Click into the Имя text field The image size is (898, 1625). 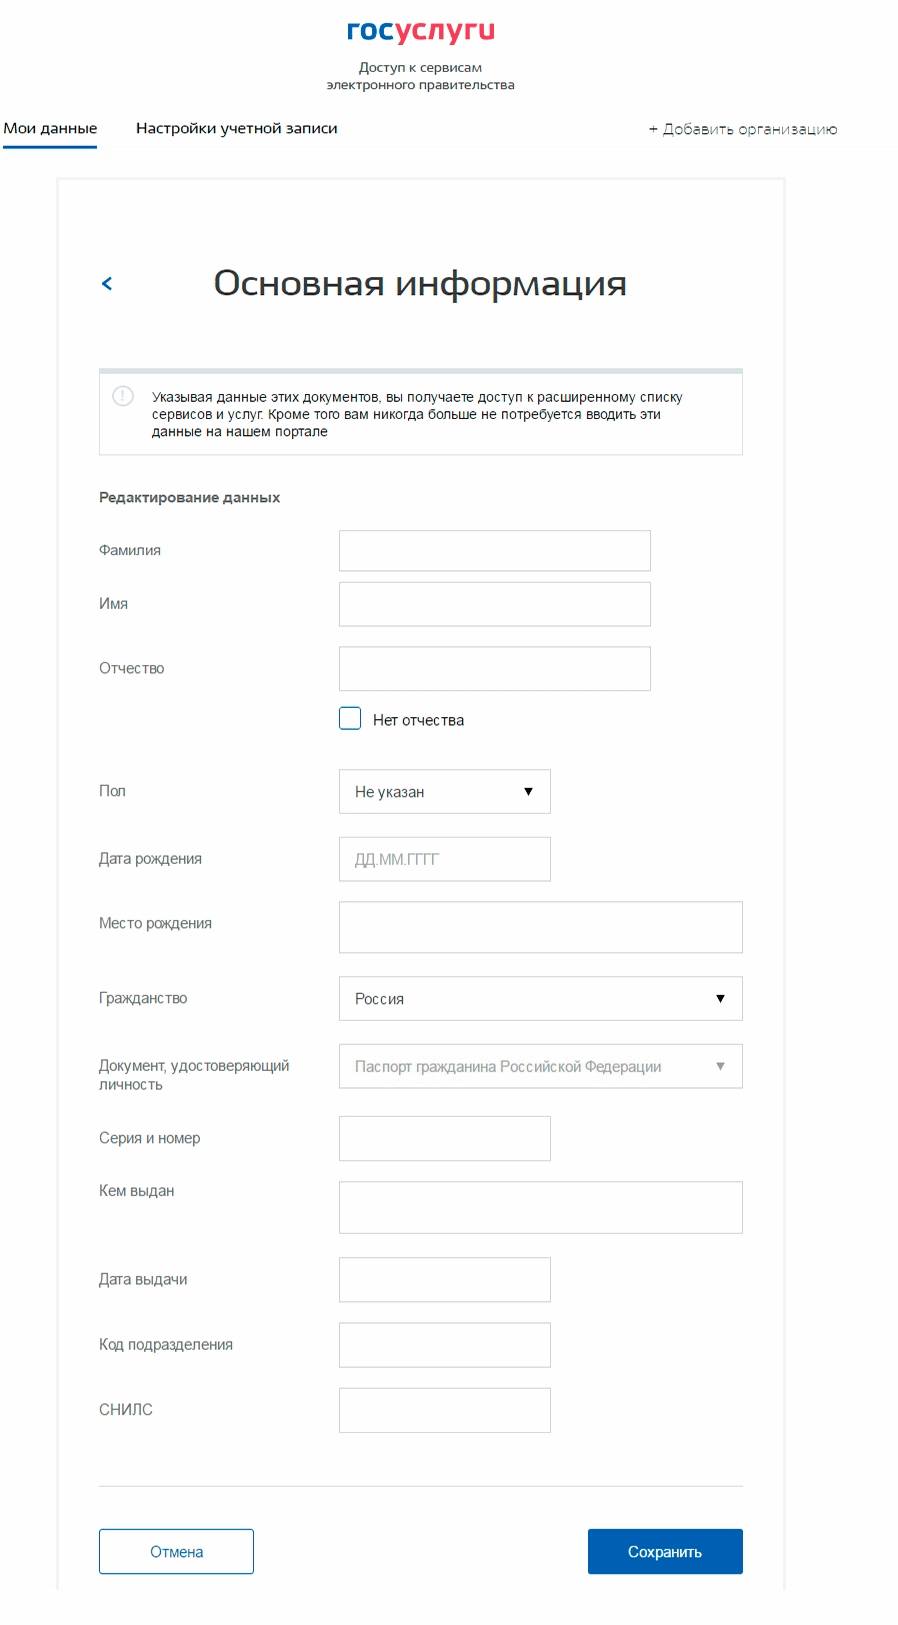click(x=495, y=604)
